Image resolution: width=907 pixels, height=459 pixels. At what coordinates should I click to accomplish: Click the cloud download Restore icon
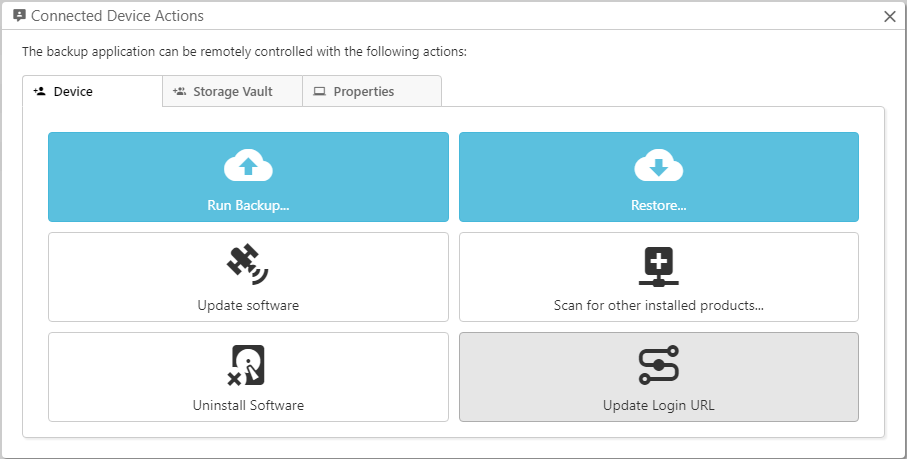(658, 167)
